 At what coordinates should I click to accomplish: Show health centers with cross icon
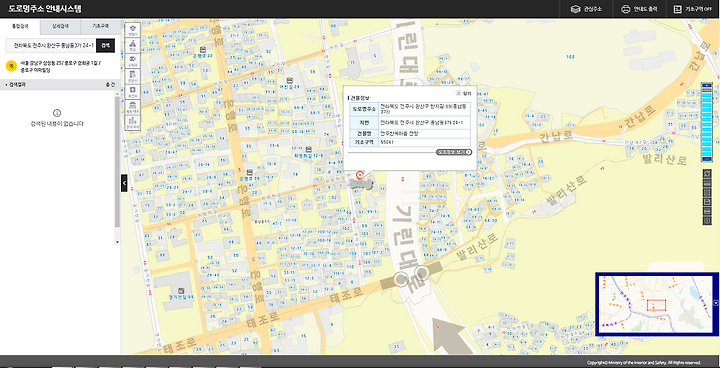133,92
